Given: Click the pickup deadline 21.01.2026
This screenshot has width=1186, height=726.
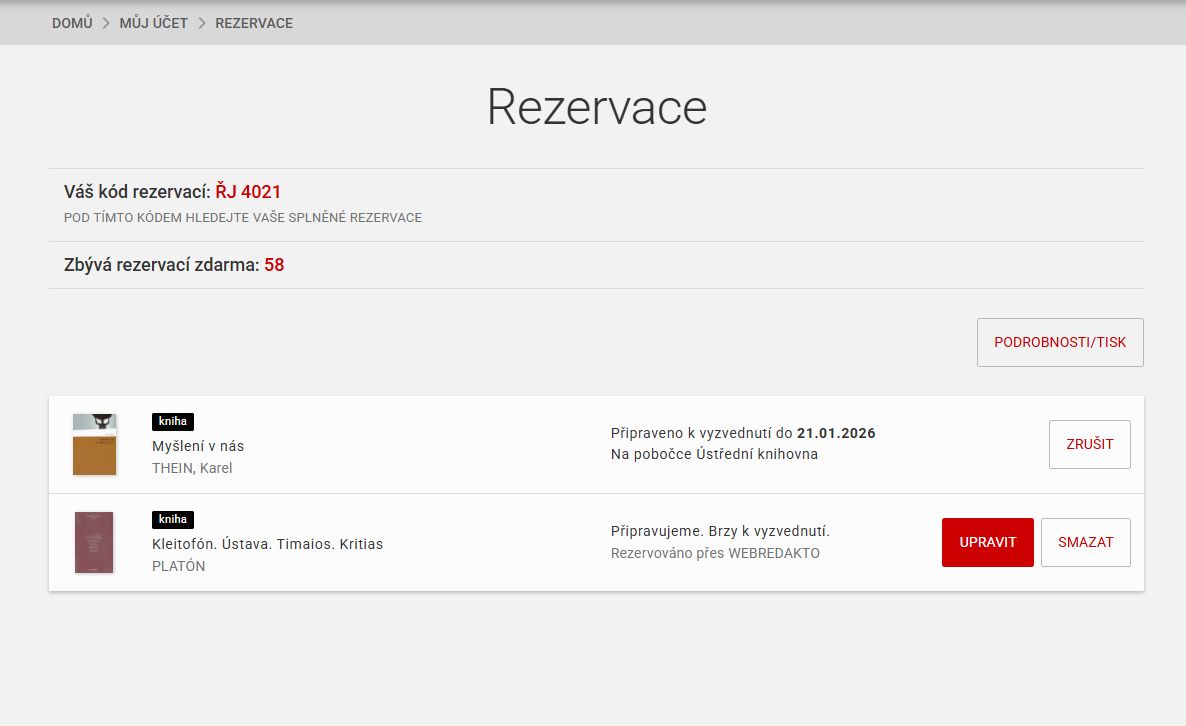Looking at the screenshot, I should [x=835, y=433].
